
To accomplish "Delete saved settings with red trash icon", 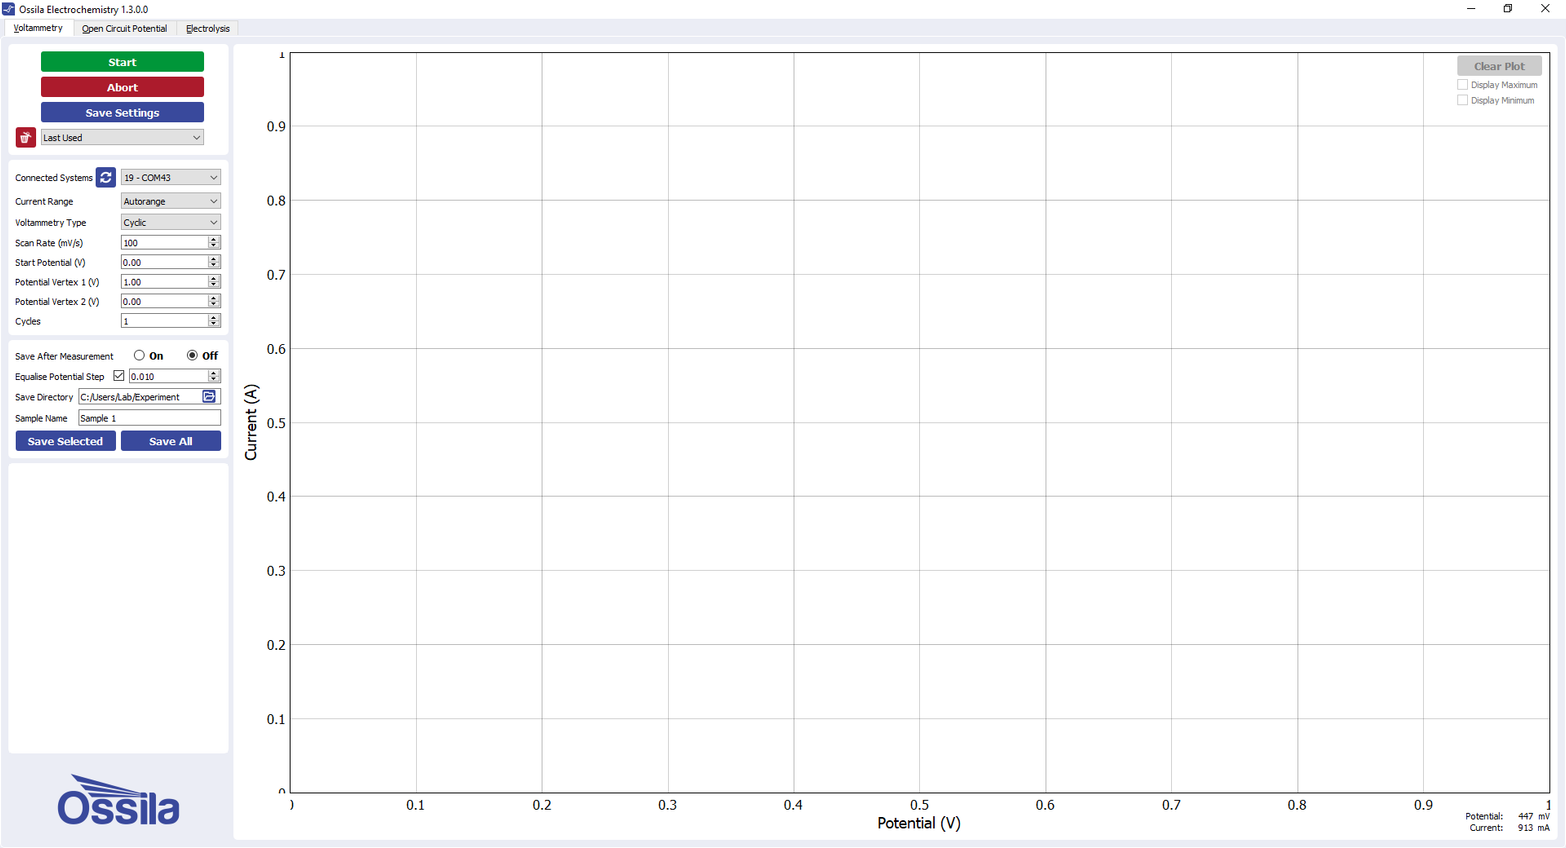I will tap(26, 138).
